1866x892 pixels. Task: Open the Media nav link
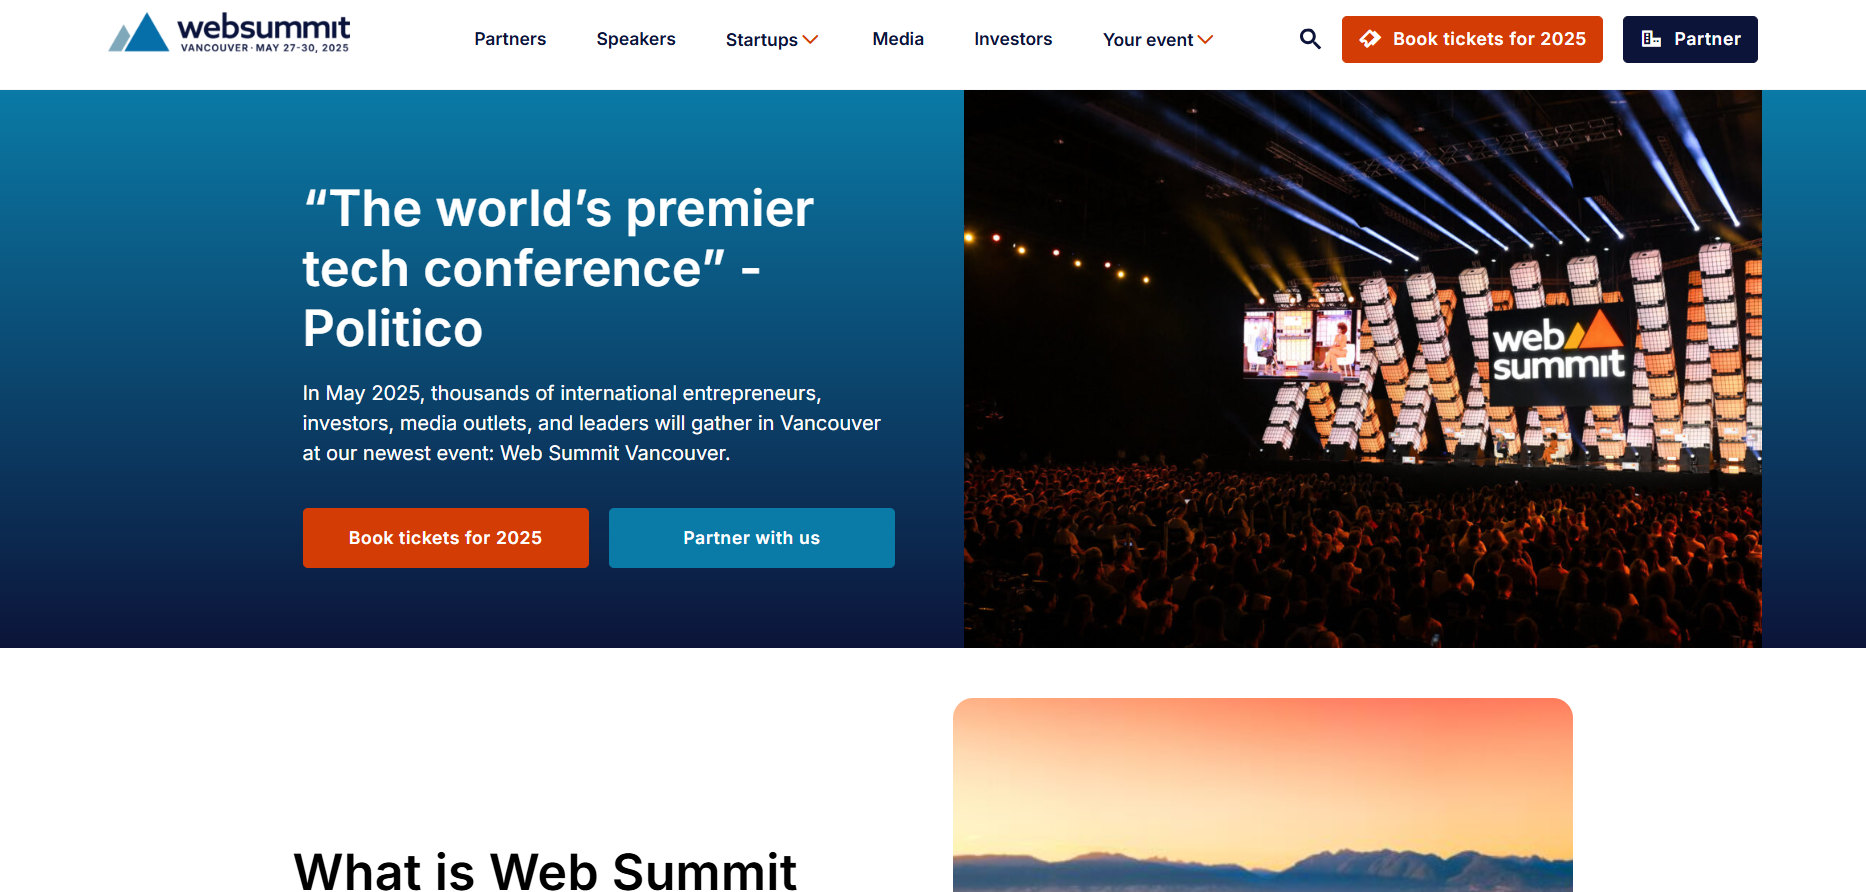(898, 39)
